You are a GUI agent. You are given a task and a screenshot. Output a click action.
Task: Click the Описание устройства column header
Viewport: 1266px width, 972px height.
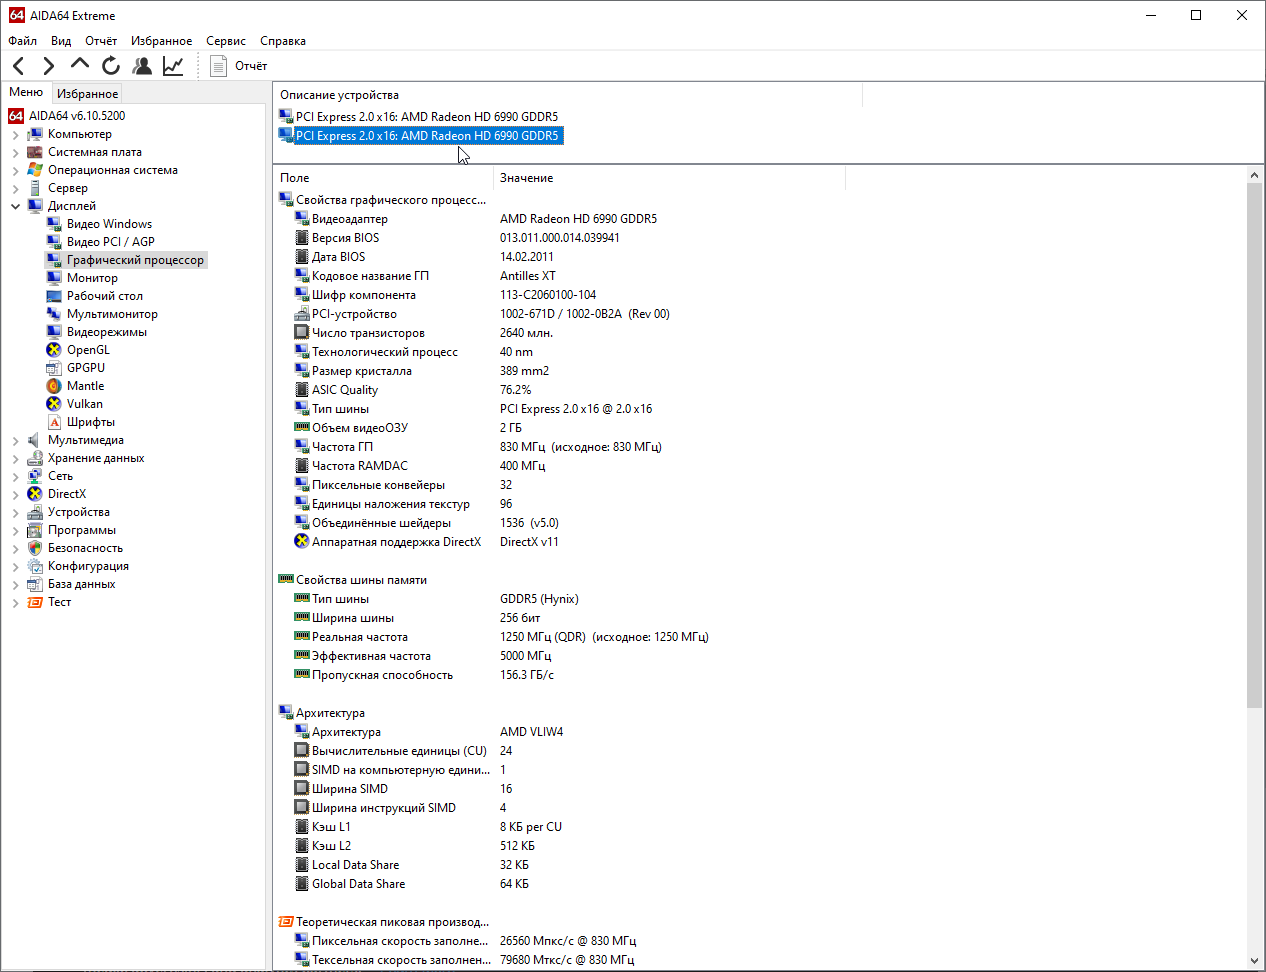(x=567, y=95)
